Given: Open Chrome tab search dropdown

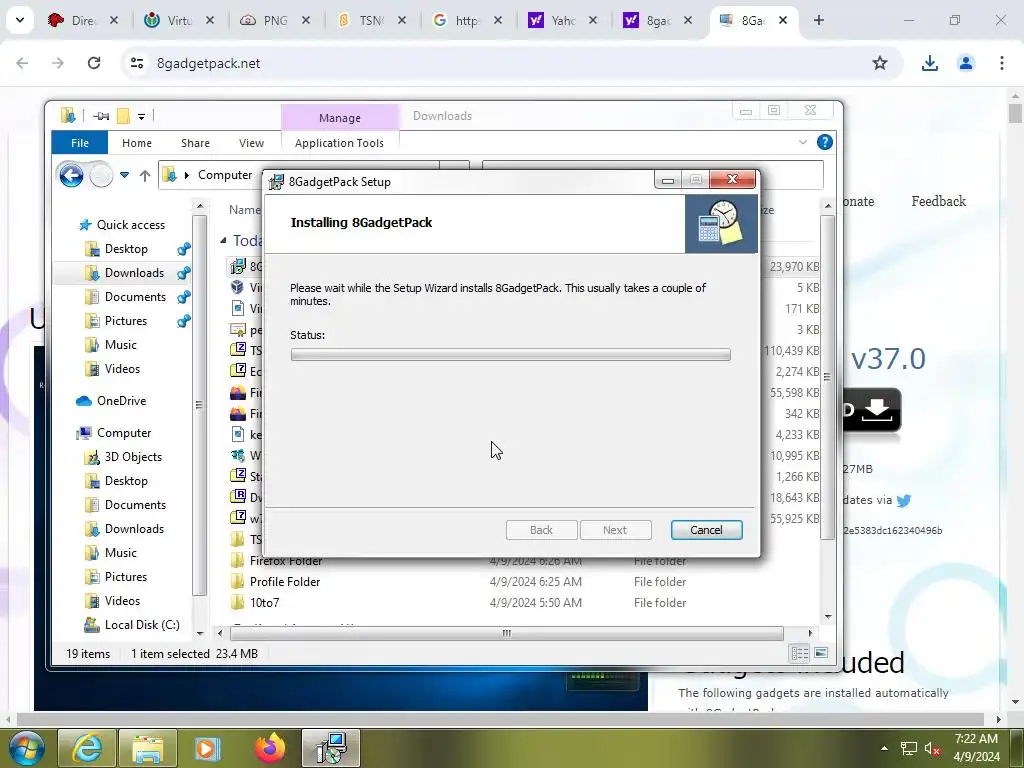Looking at the screenshot, I should (20, 20).
